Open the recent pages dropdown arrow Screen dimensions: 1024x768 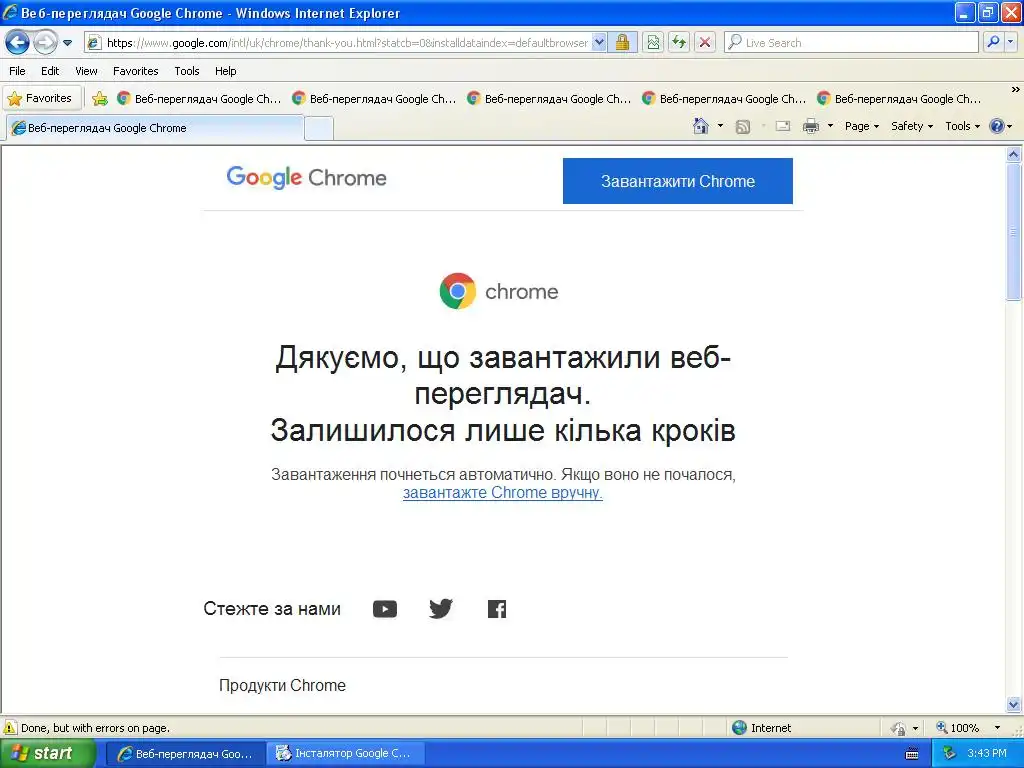pyautogui.click(x=67, y=43)
